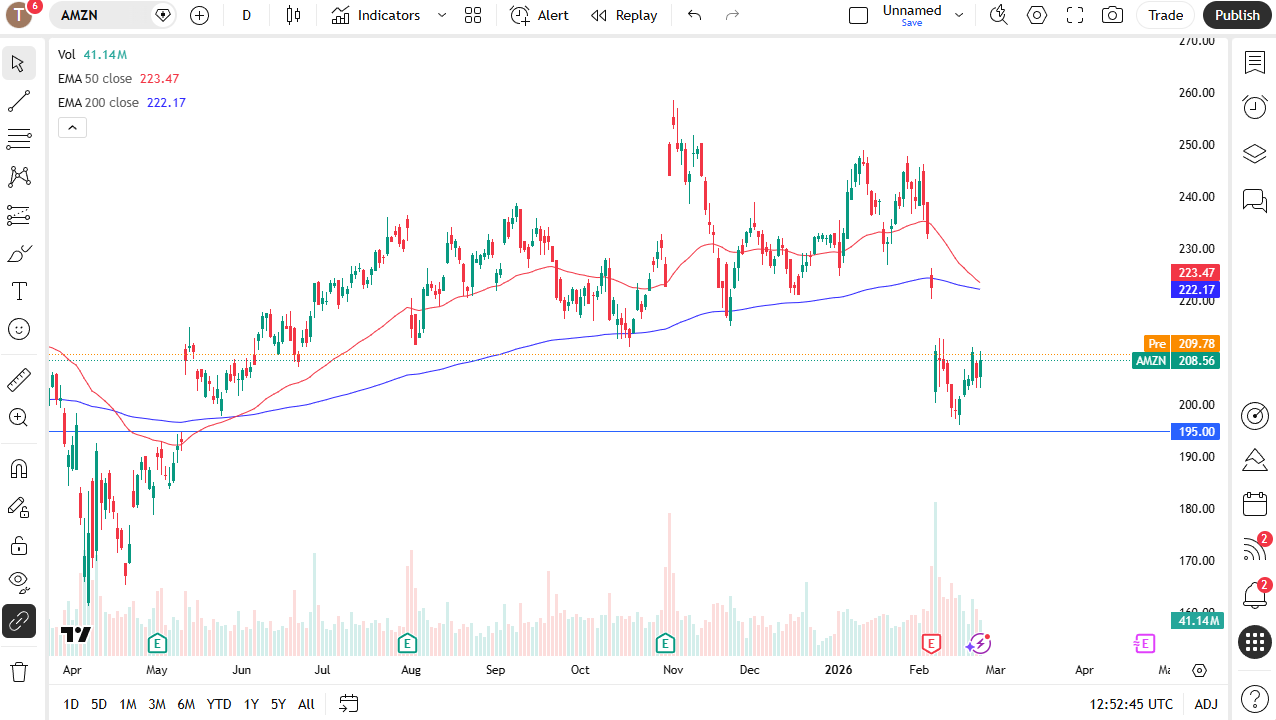Open the emoji icons tool
This screenshot has width=1276, height=720.
click(18, 329)
